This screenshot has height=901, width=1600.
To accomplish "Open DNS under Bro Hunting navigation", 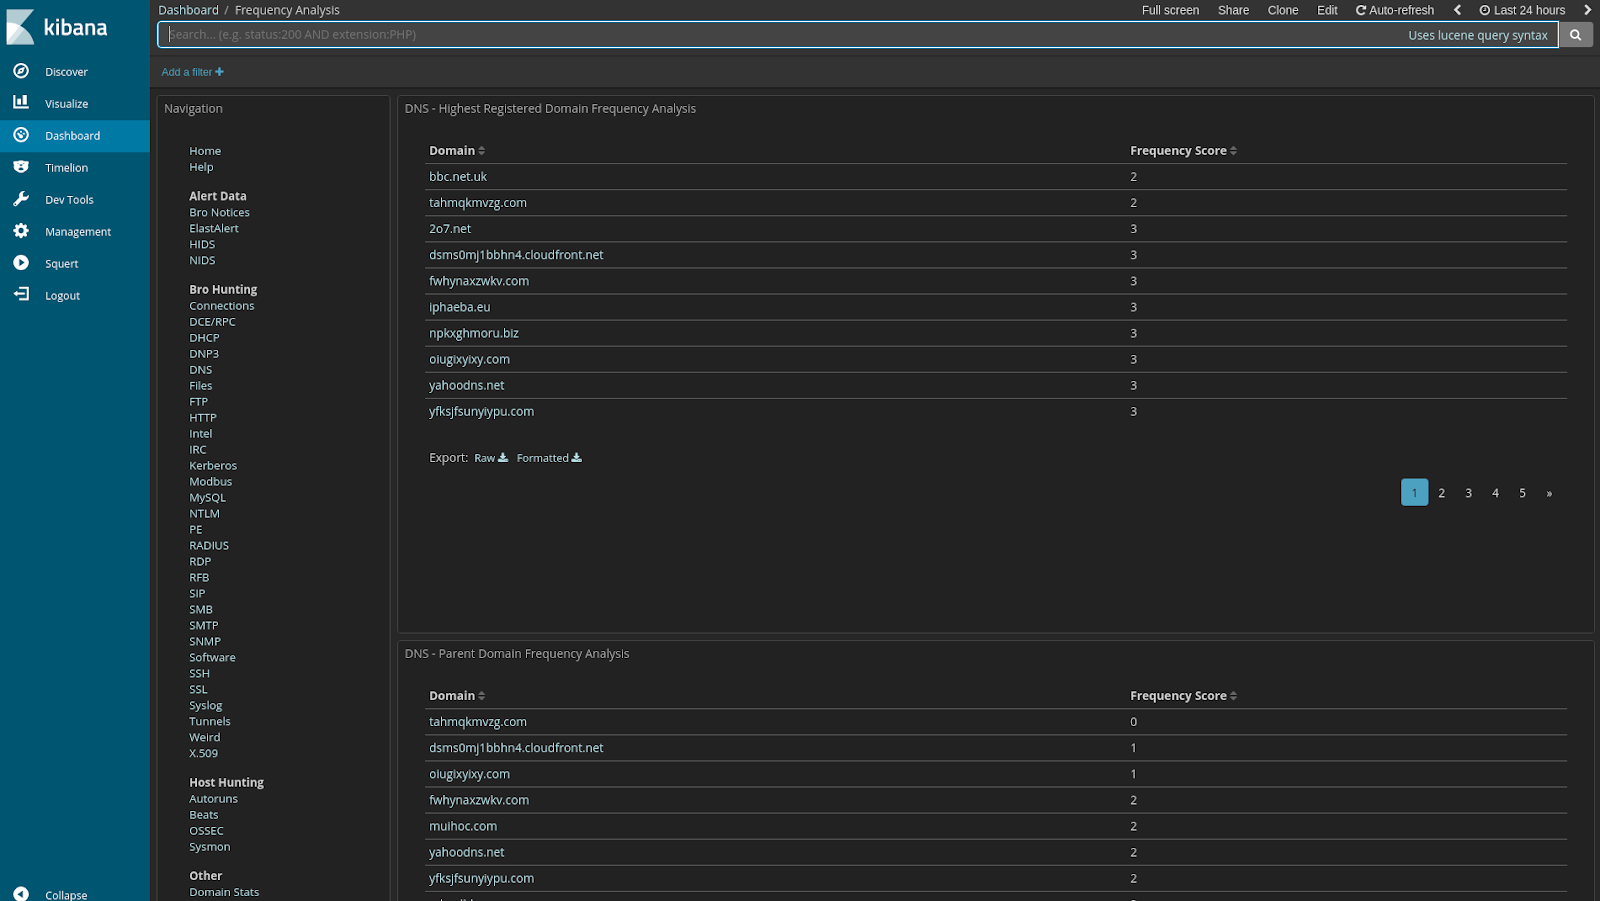I will point(200,369).
